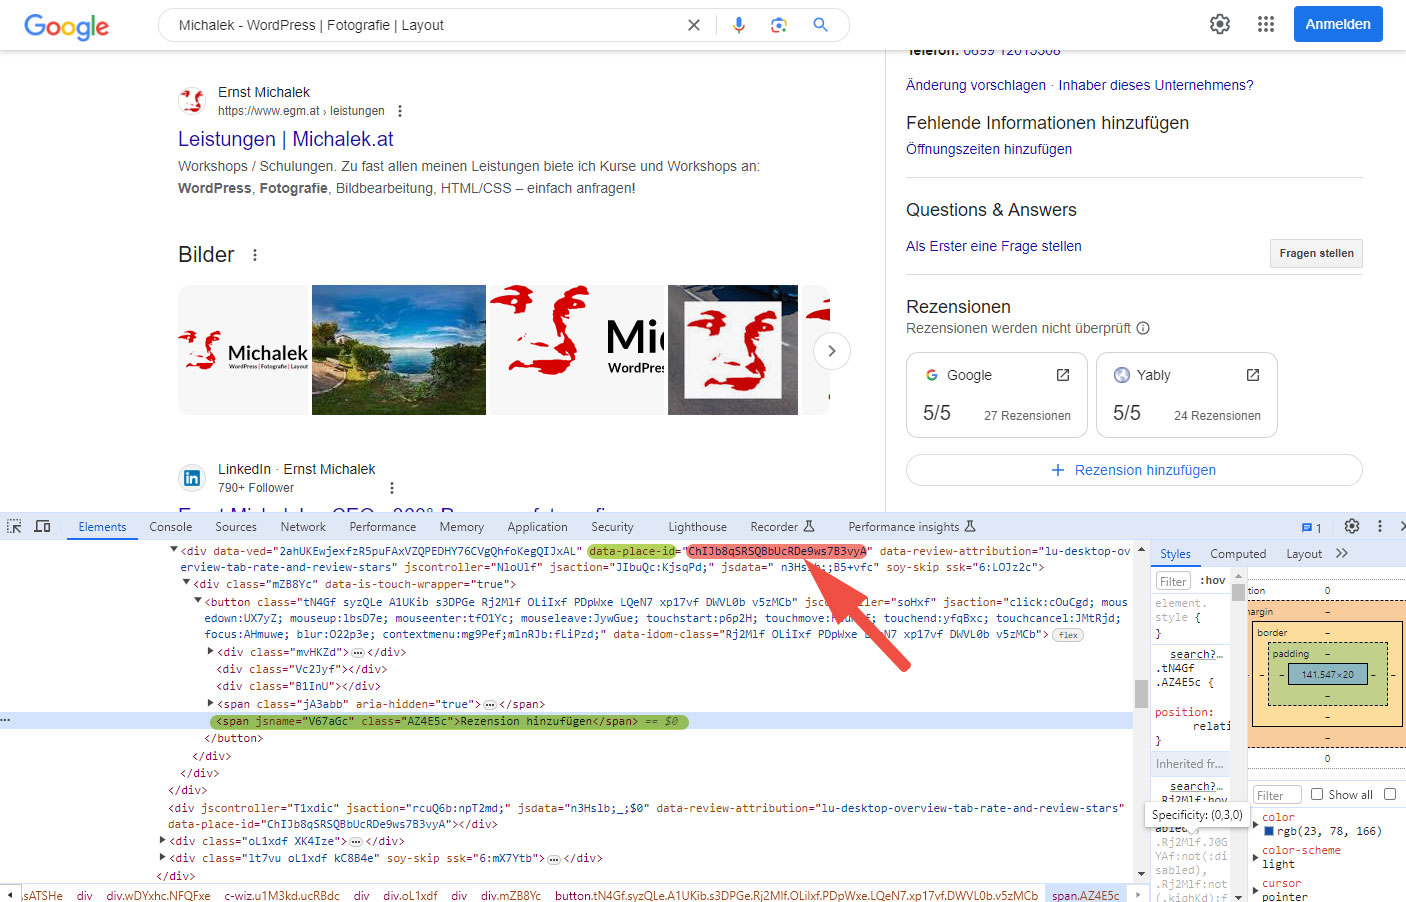Open the Google apps grid
Image resolution: width=1406 pixels, height=902 pixels.
pyautogui.click(x=1266, y=24)
